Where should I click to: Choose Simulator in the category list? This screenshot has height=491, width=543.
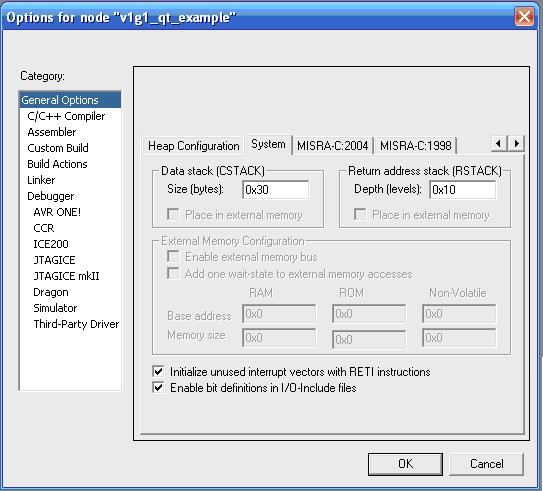coord(55,308)
